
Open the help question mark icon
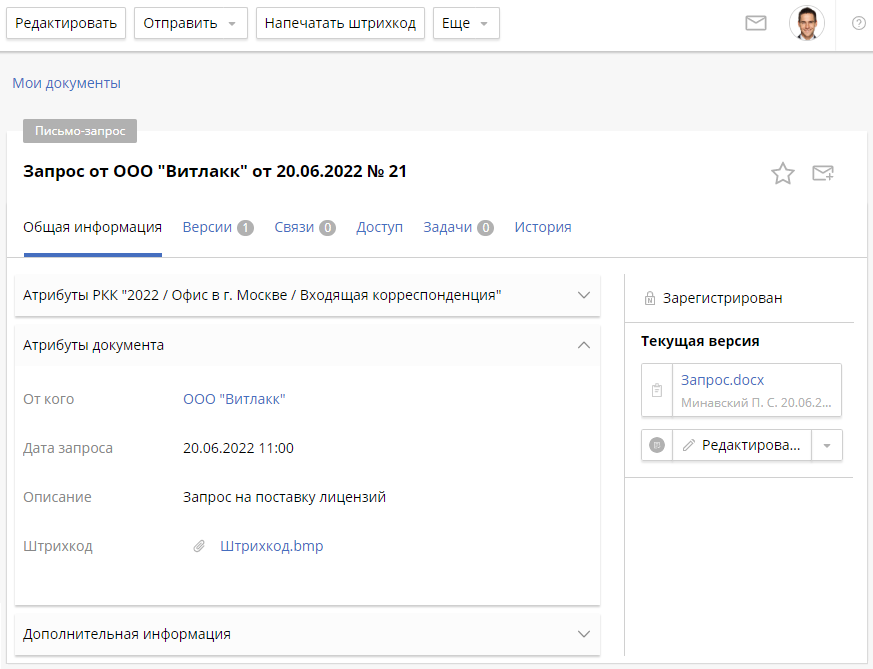point(858,23)
